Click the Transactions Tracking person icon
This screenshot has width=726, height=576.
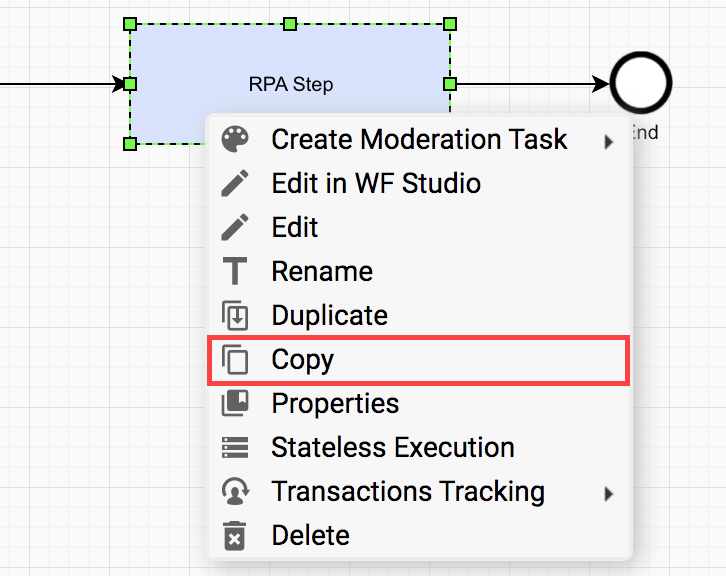pos(235,491)
